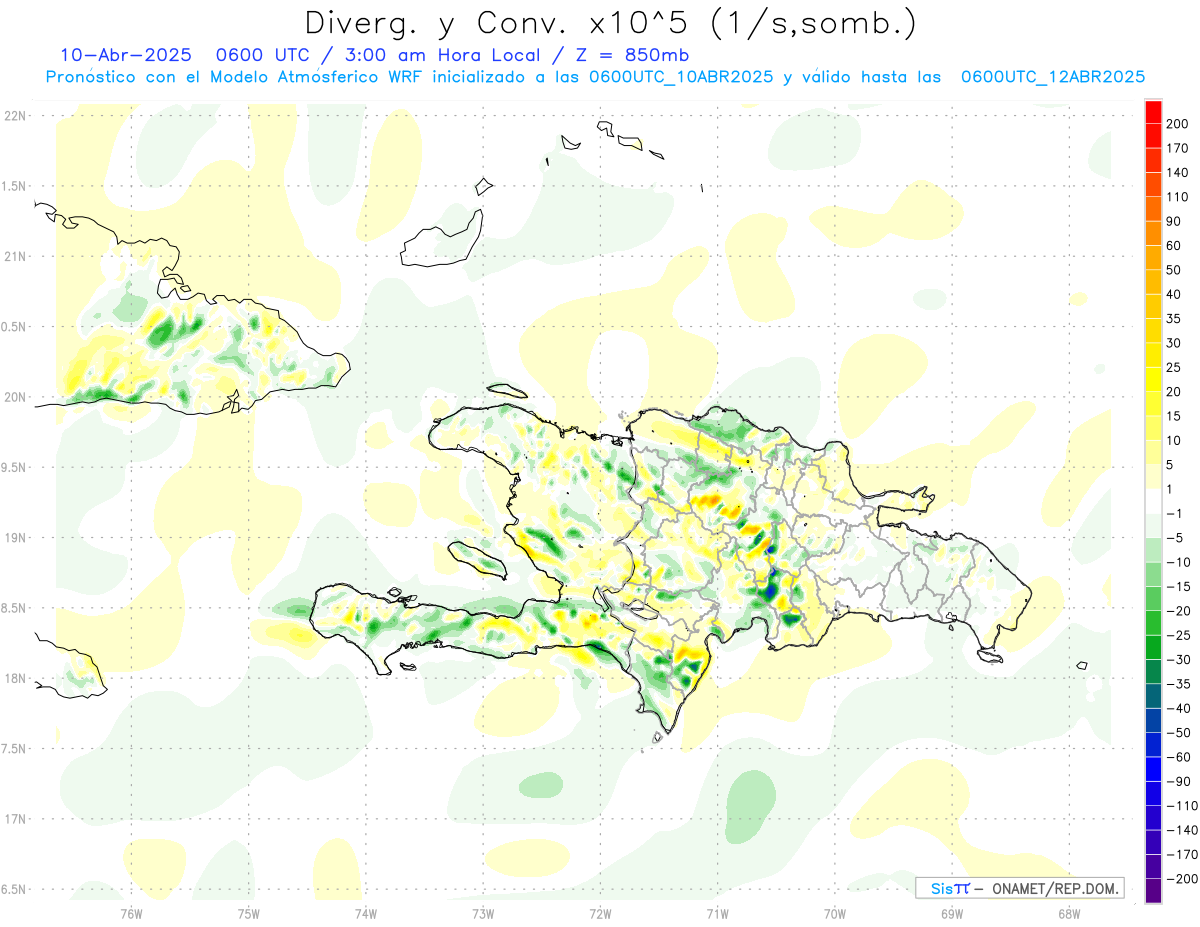Click the '73W' longitude axis label
The image size is (1200, 927).
(483, 913)
